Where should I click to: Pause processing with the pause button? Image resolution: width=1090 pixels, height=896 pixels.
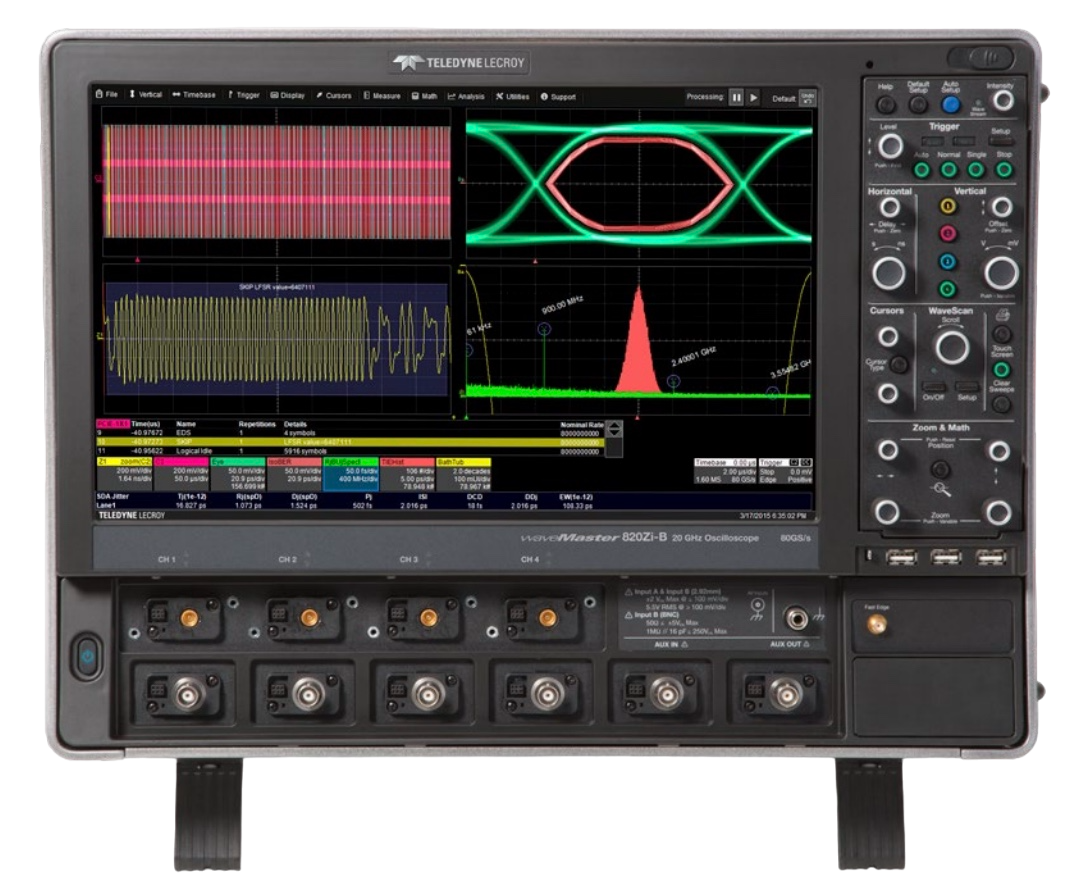click(x=736, y=97)
